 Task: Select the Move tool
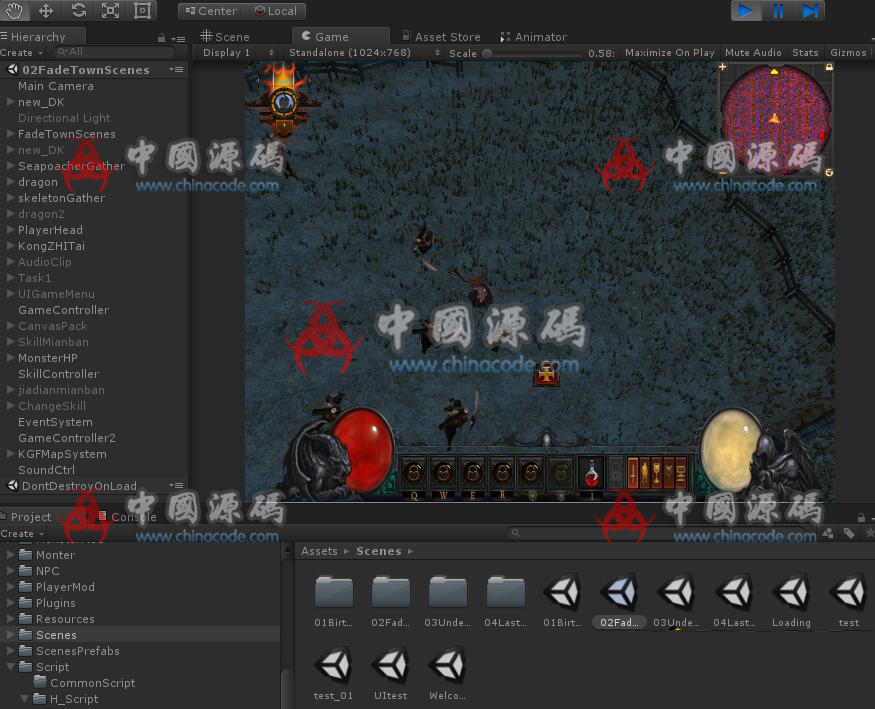pyautogui.click(x=46, y=11)
